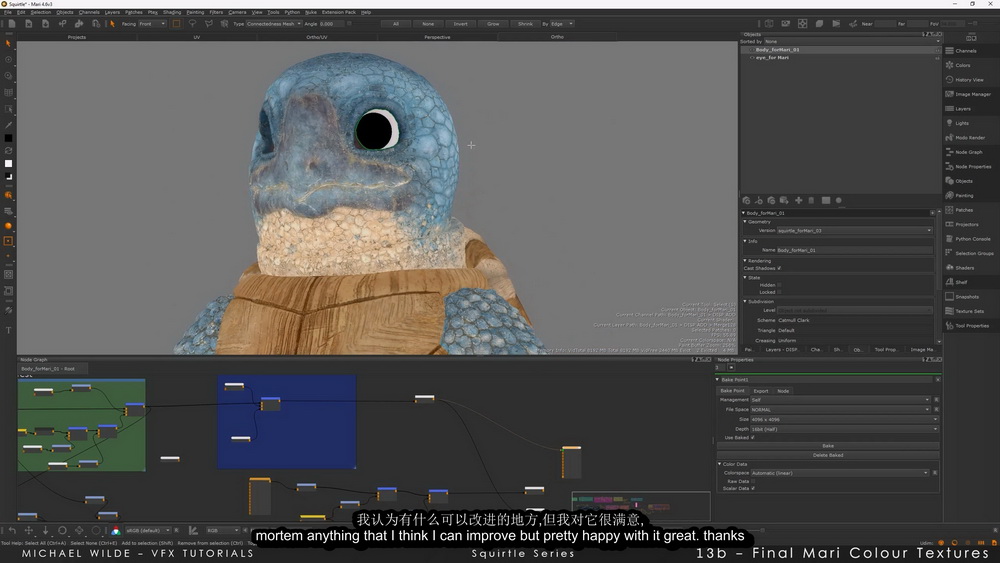Image resolution: width=1000 pixels, height=563 pixels.
Task: Open the Extension Pack menu
Action: tap(339, 12)
